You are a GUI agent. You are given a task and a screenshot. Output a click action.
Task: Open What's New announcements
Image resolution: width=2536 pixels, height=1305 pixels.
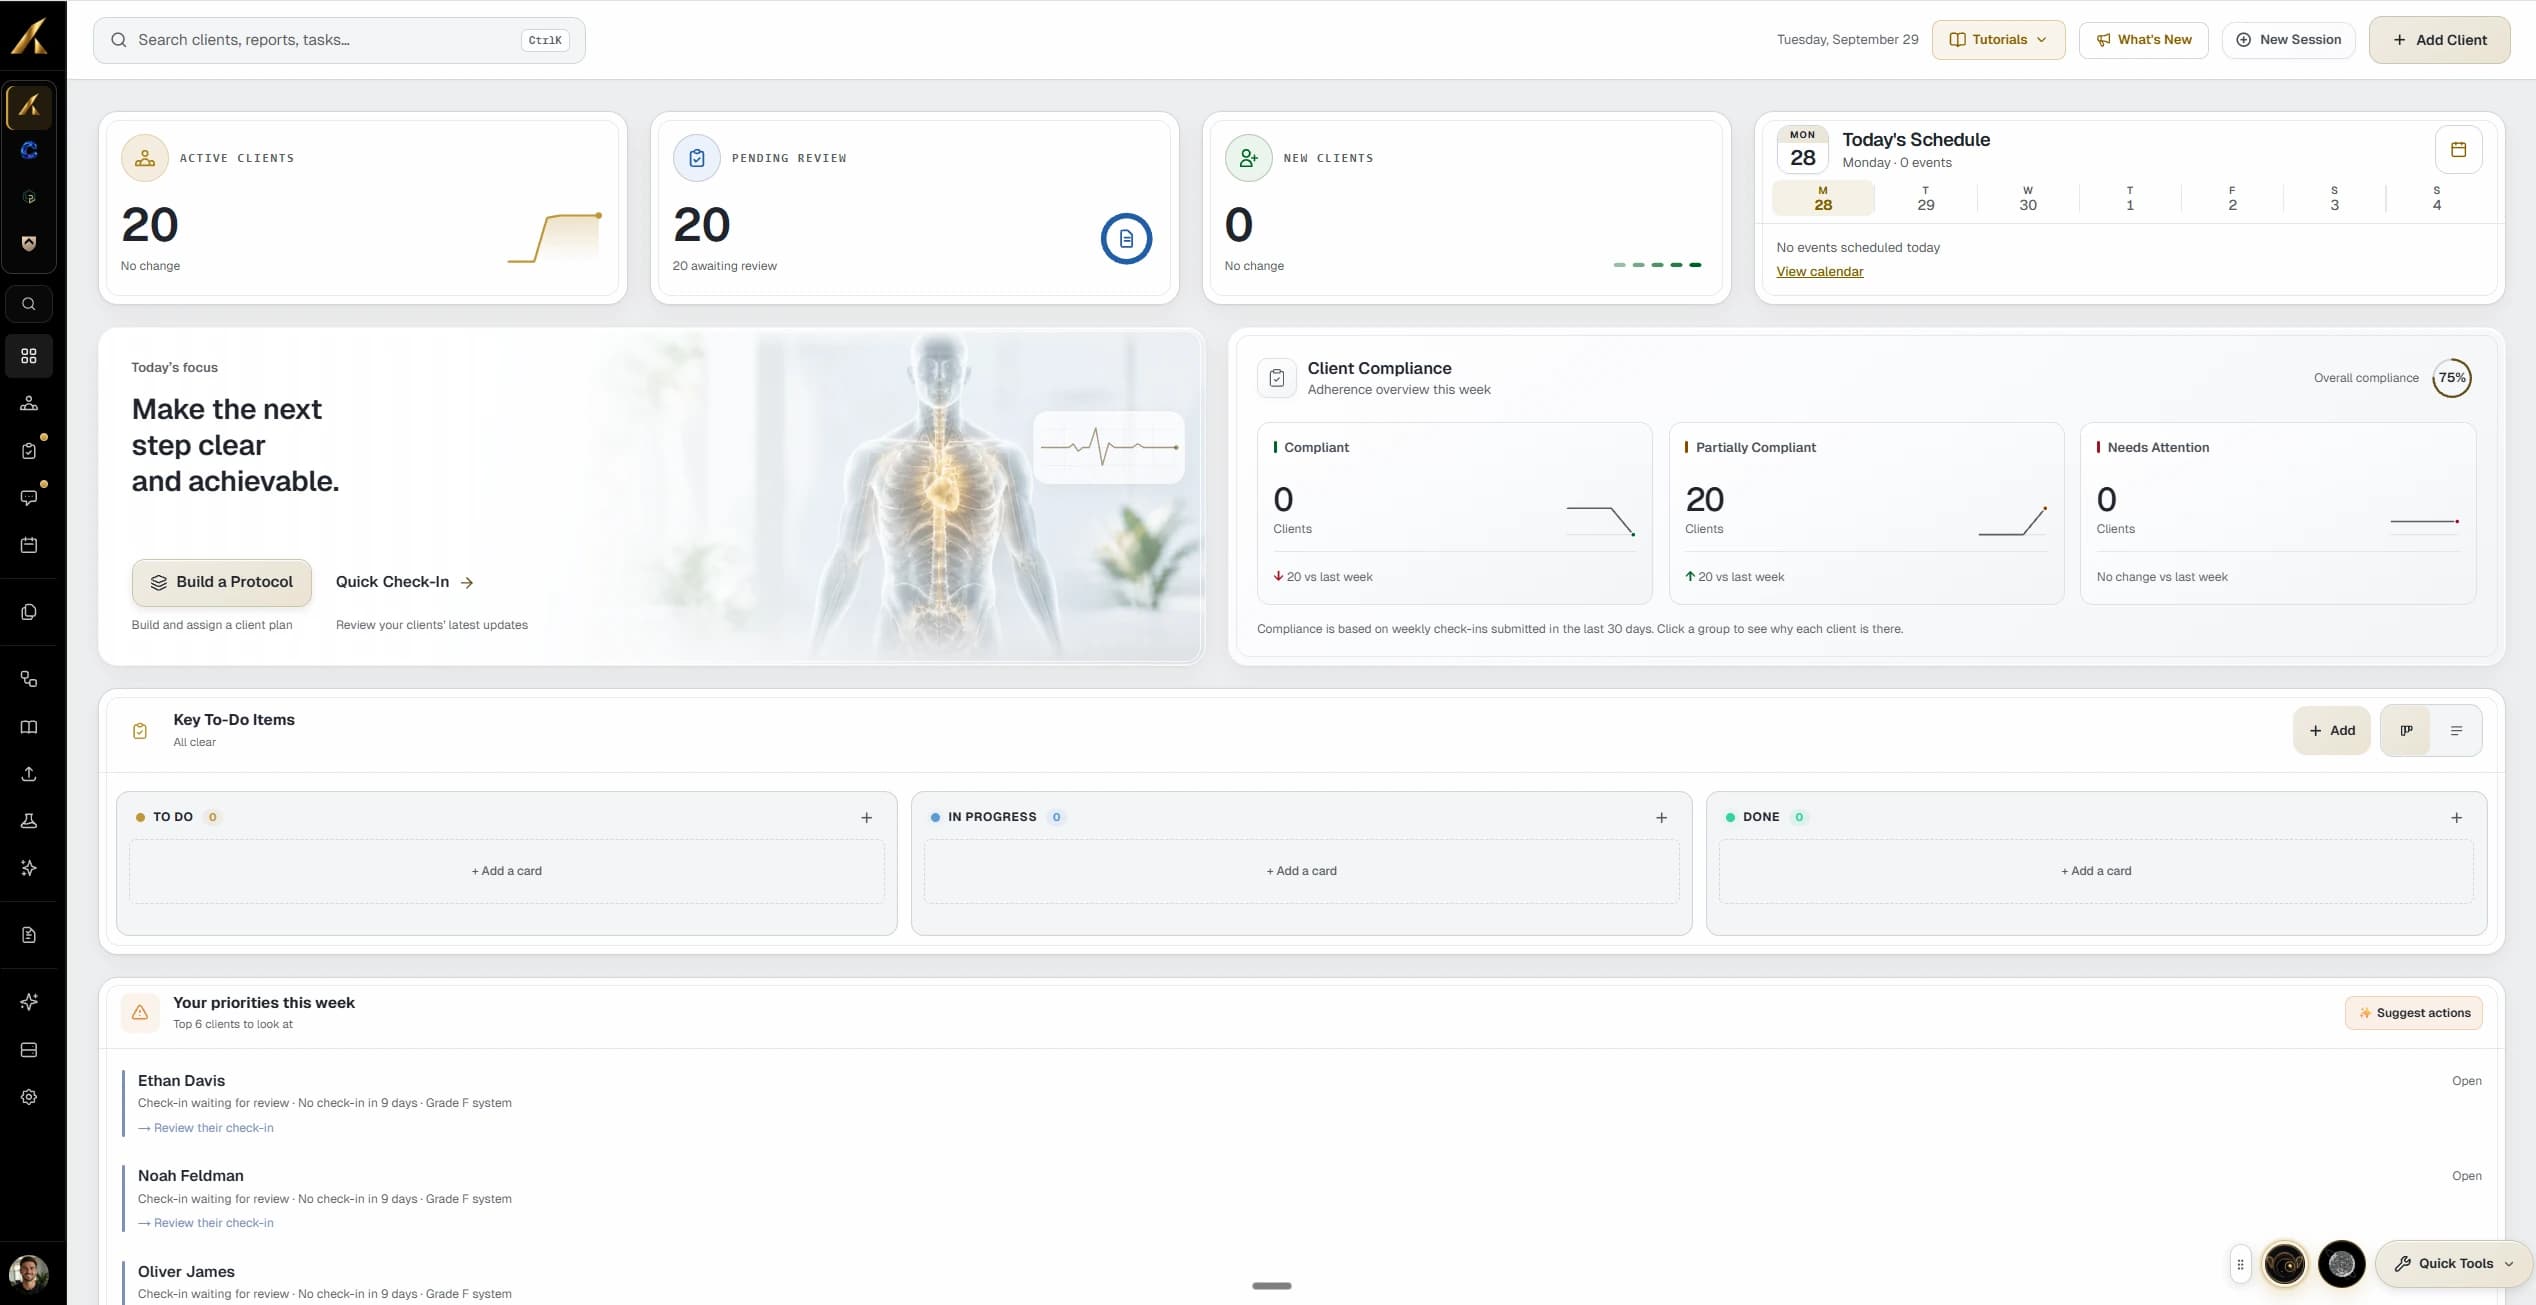tap(2143, 40)
